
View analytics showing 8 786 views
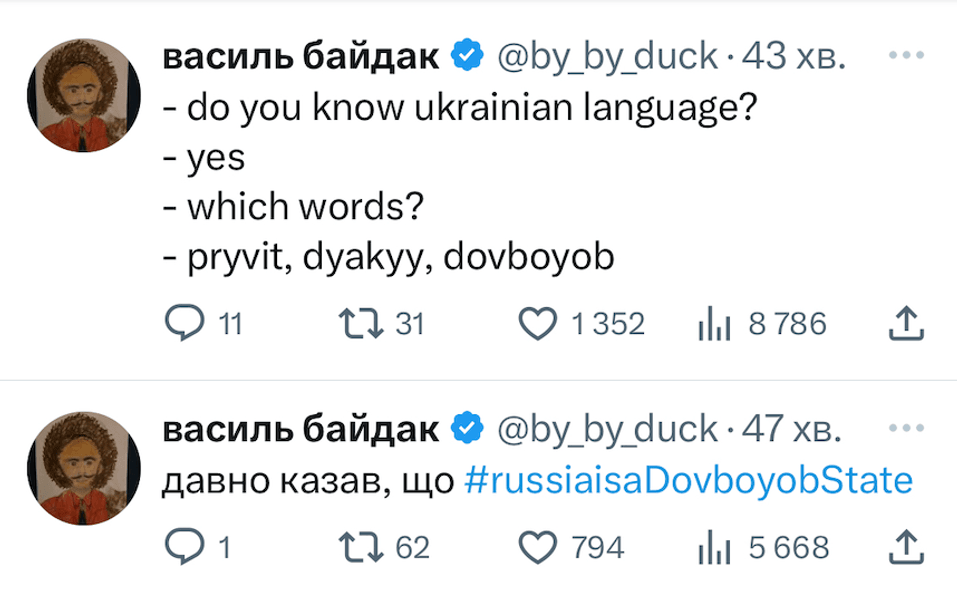click(710, 323)
